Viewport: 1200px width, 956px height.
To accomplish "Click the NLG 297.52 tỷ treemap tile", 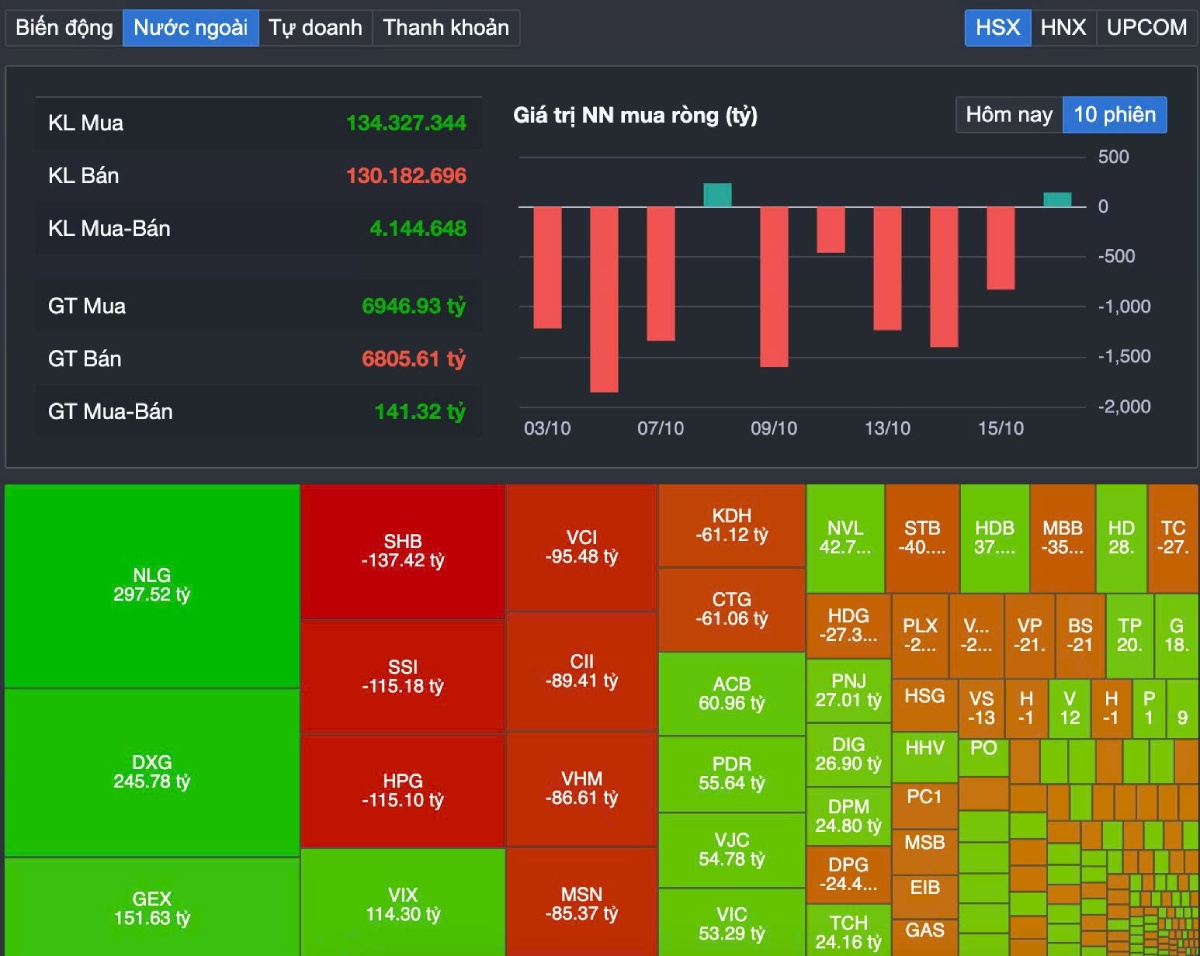I will (152, 586).
